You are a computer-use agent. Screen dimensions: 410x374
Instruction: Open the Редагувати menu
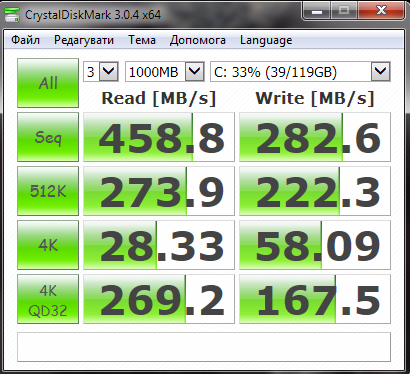(84, 40)
